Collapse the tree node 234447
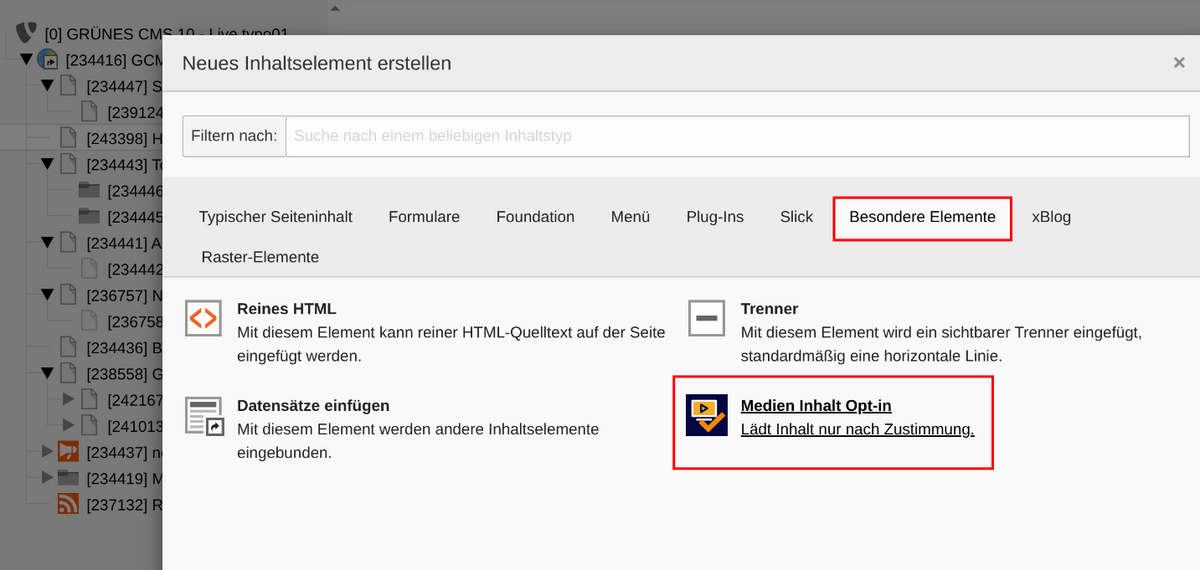 tap(47, 86)
